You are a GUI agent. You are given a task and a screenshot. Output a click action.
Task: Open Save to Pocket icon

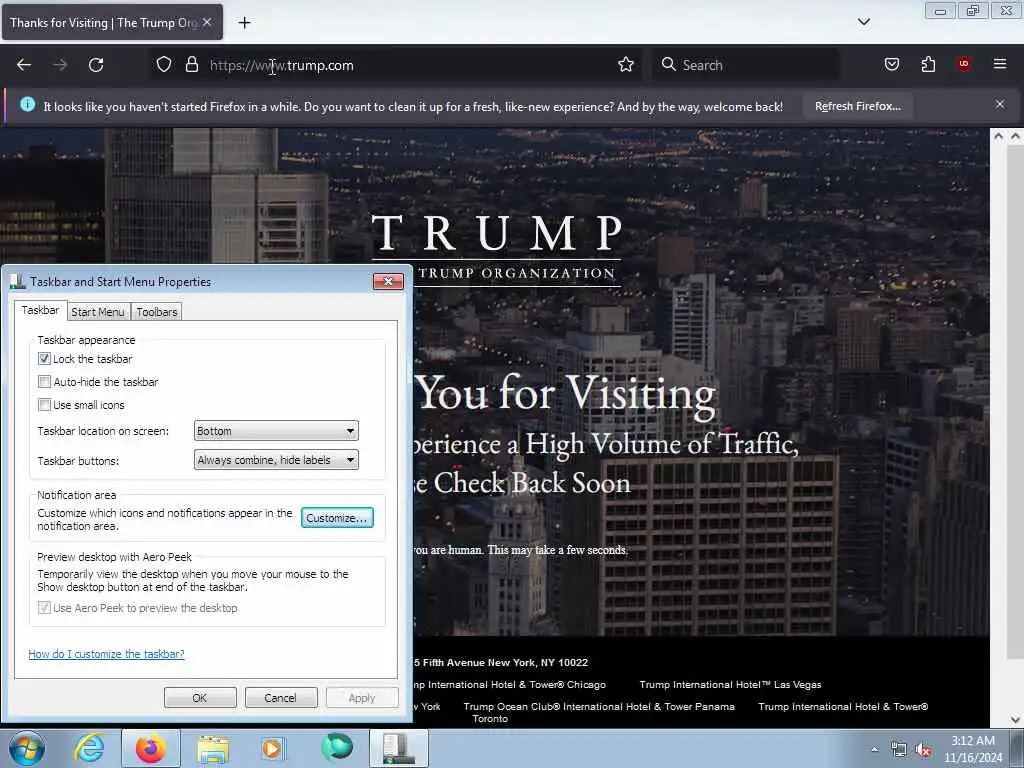coord(891,64)
